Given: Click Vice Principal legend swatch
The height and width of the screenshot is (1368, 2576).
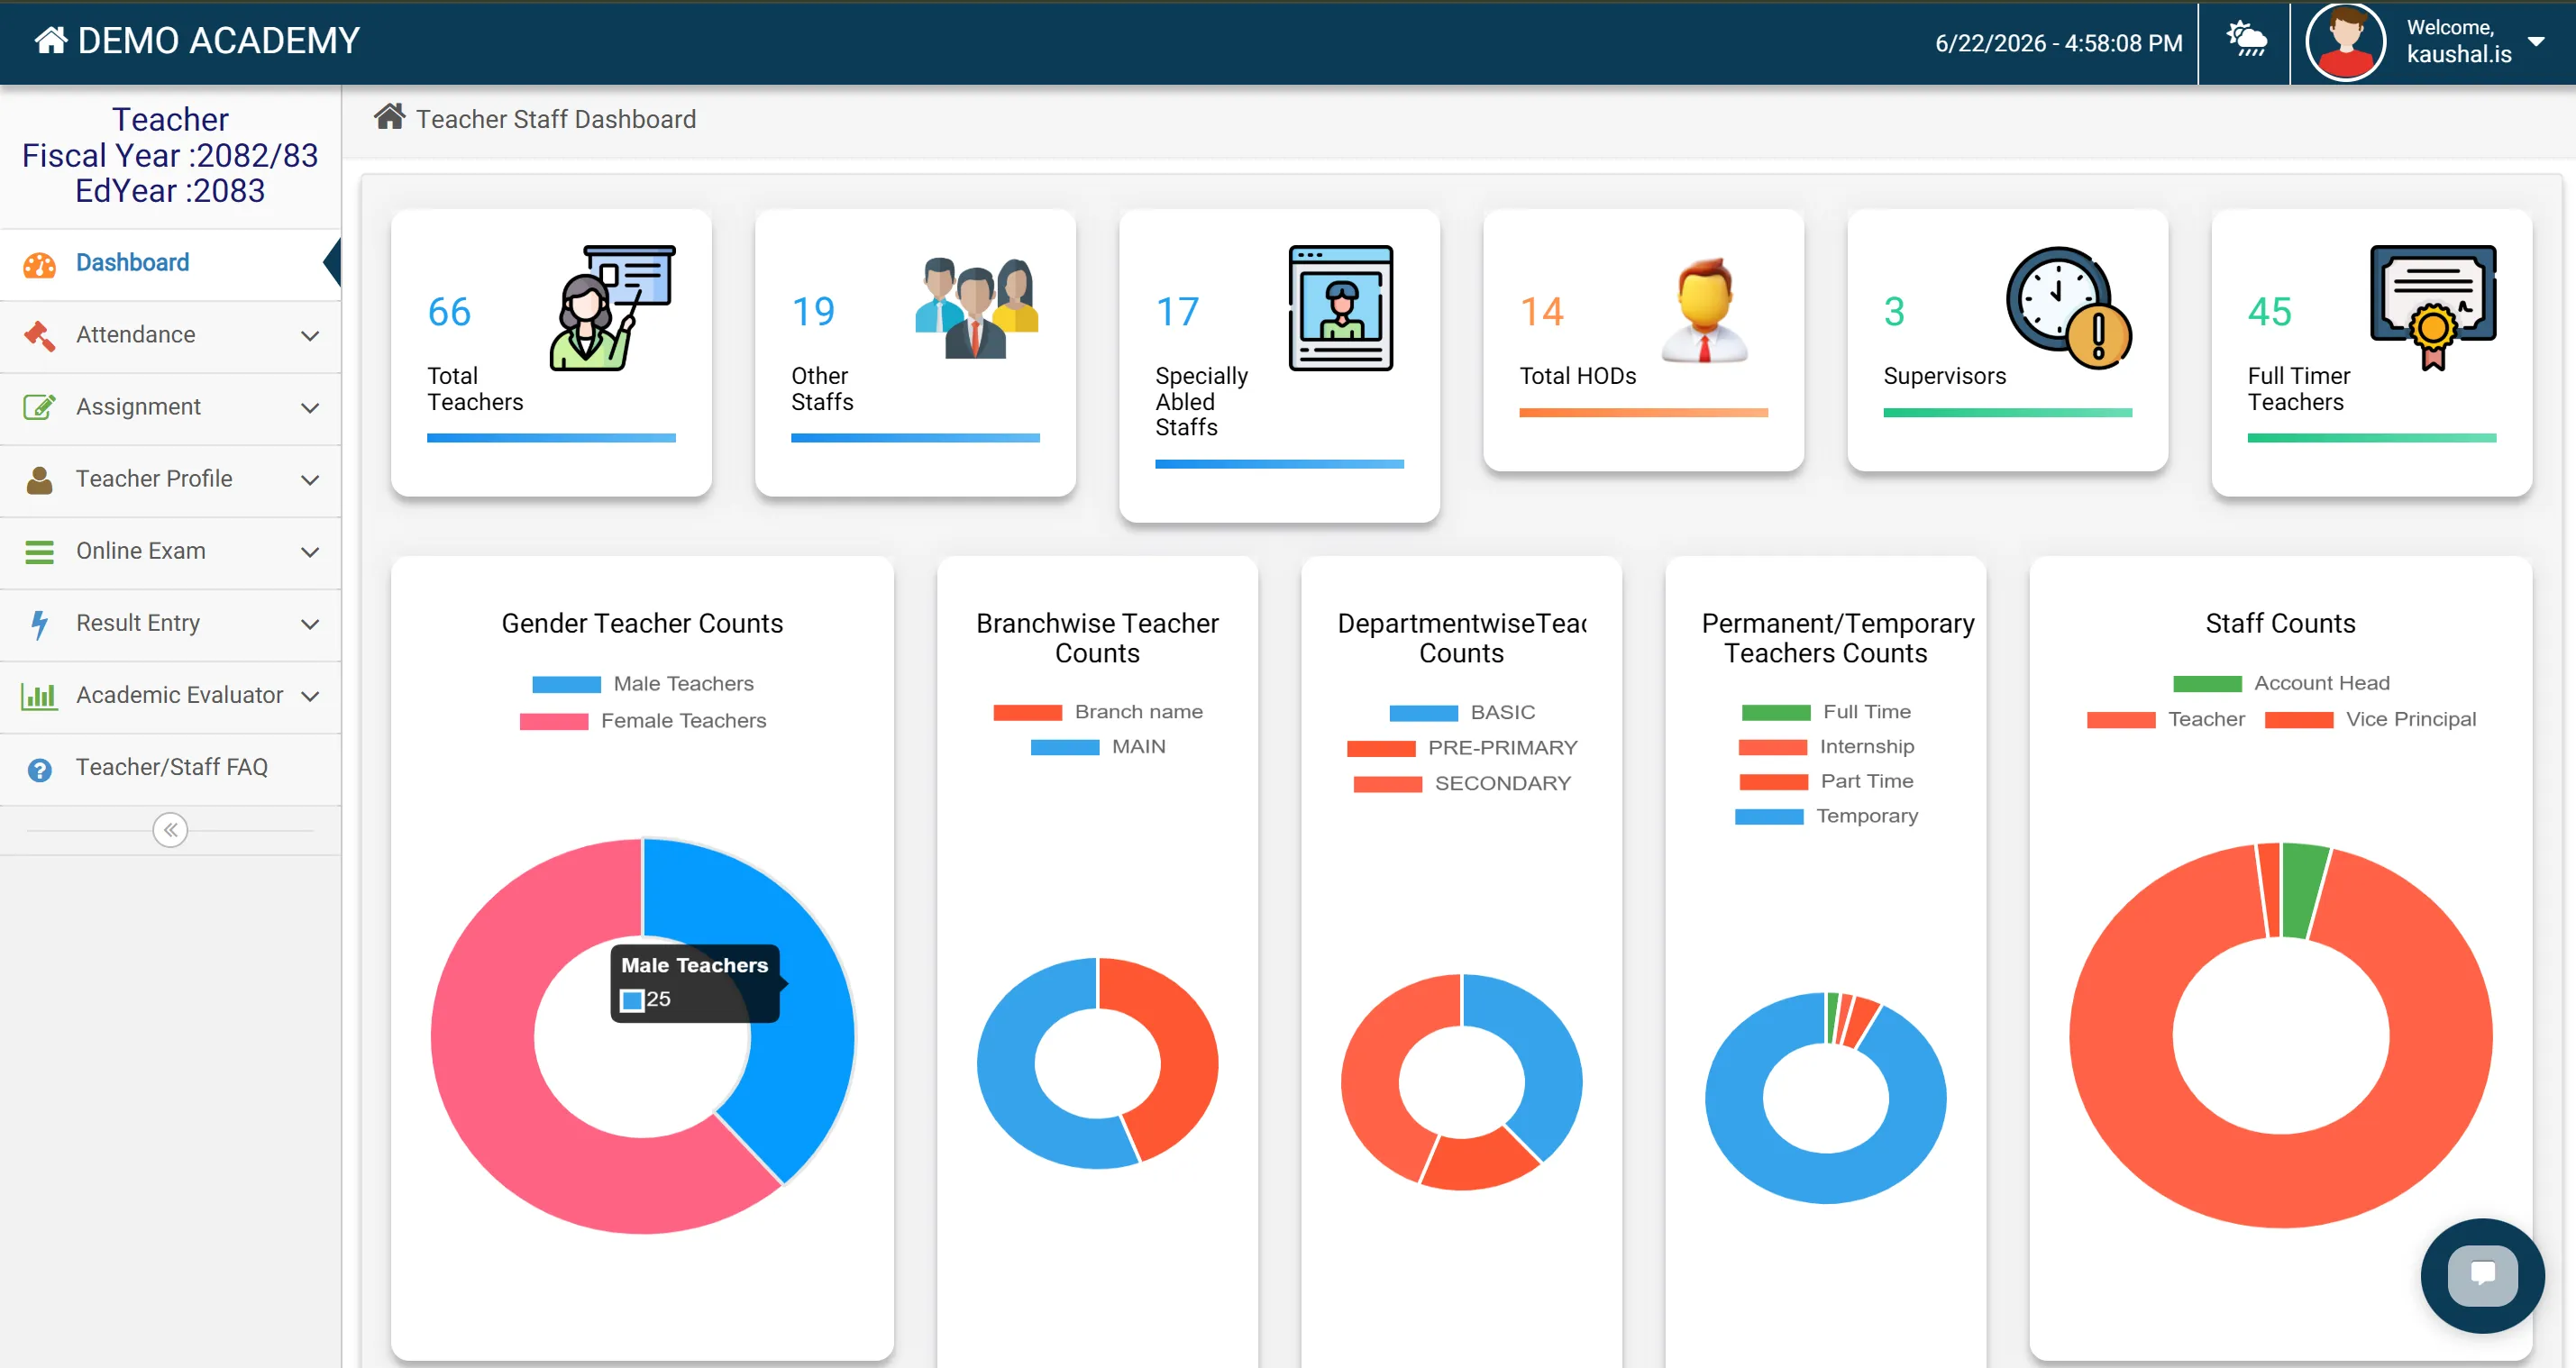Looking at the screenshot, I should pyautogui.click(x=2298, y=720).
